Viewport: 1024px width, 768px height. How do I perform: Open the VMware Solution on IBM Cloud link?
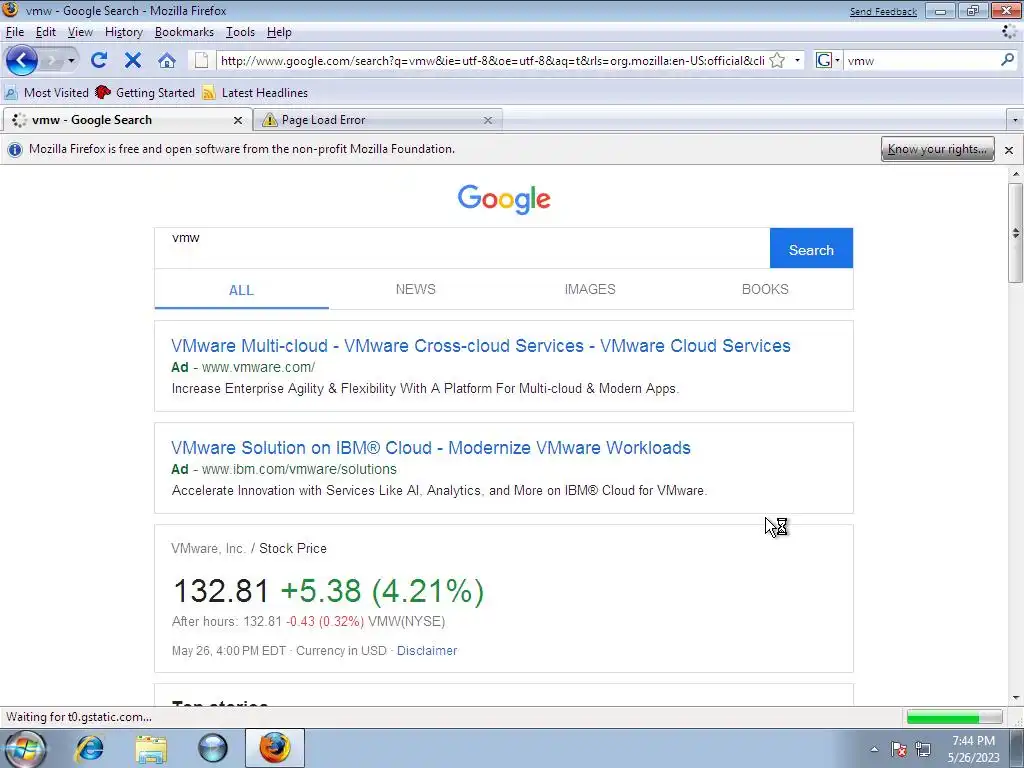coord(430,447)
